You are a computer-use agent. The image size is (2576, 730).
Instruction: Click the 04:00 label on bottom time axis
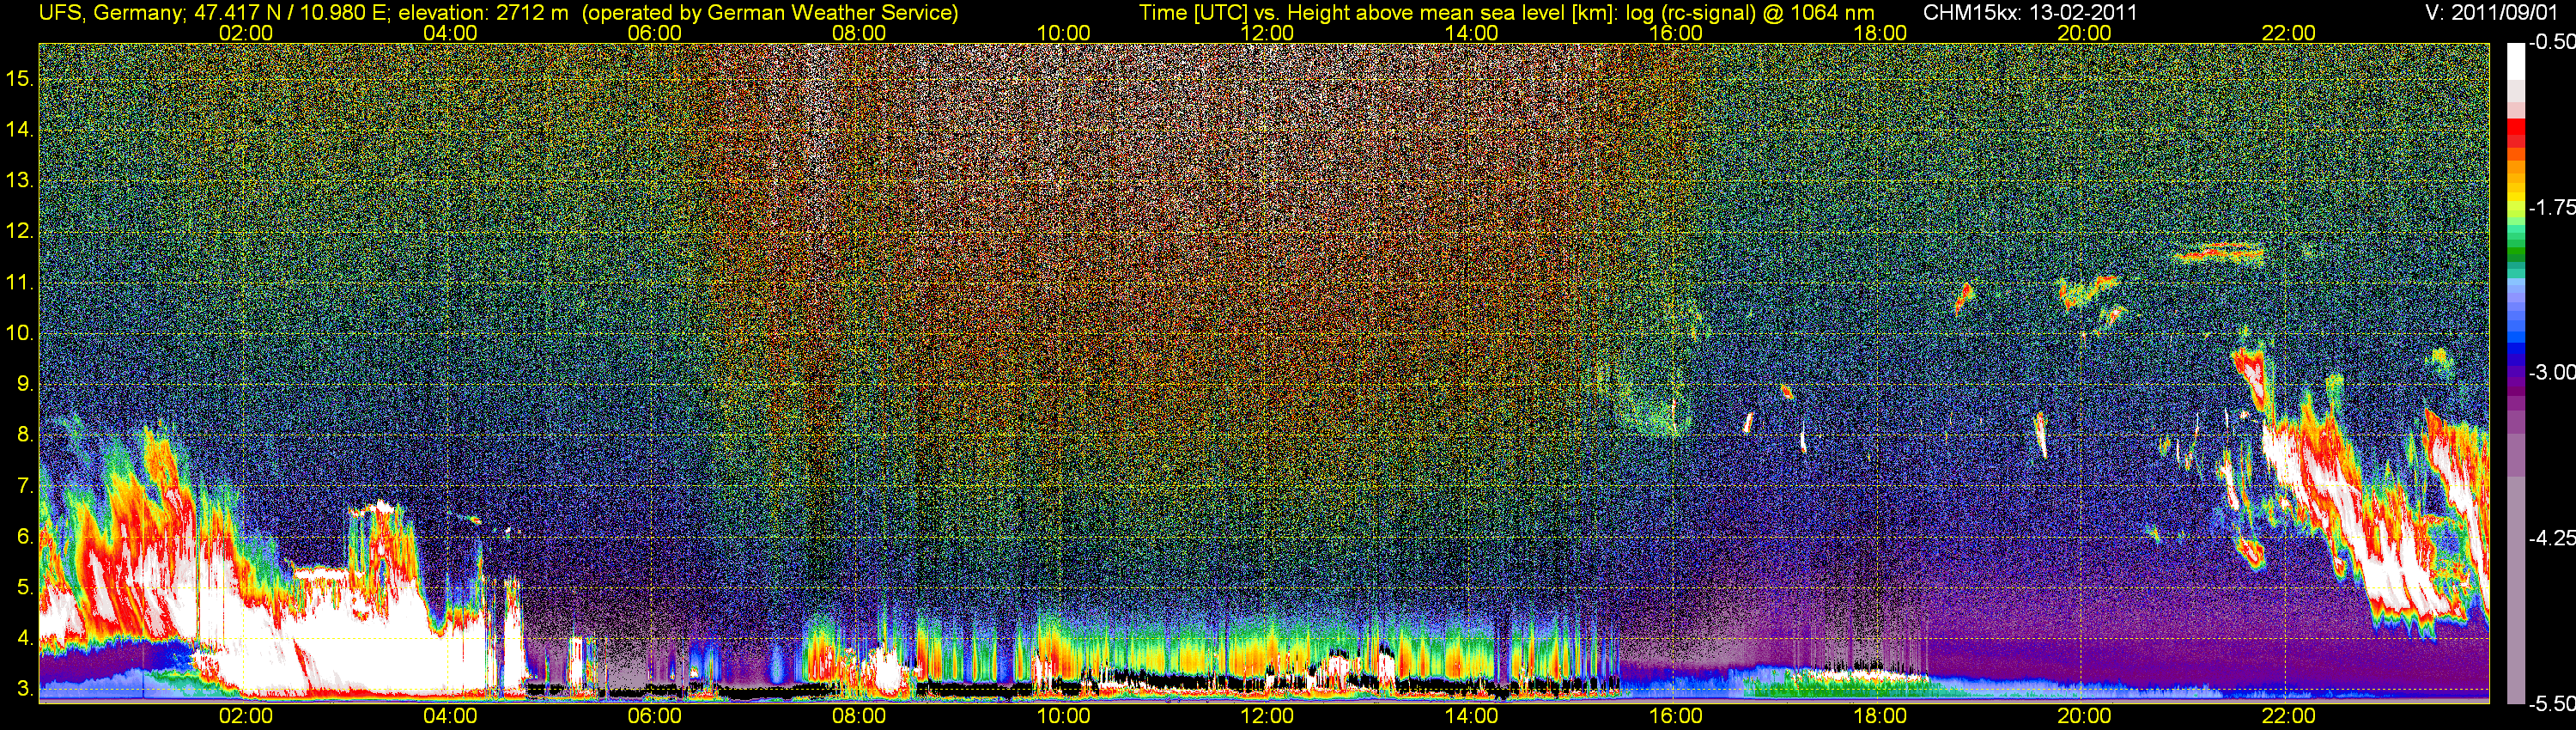pyautogui.click(x=450, y=716)
